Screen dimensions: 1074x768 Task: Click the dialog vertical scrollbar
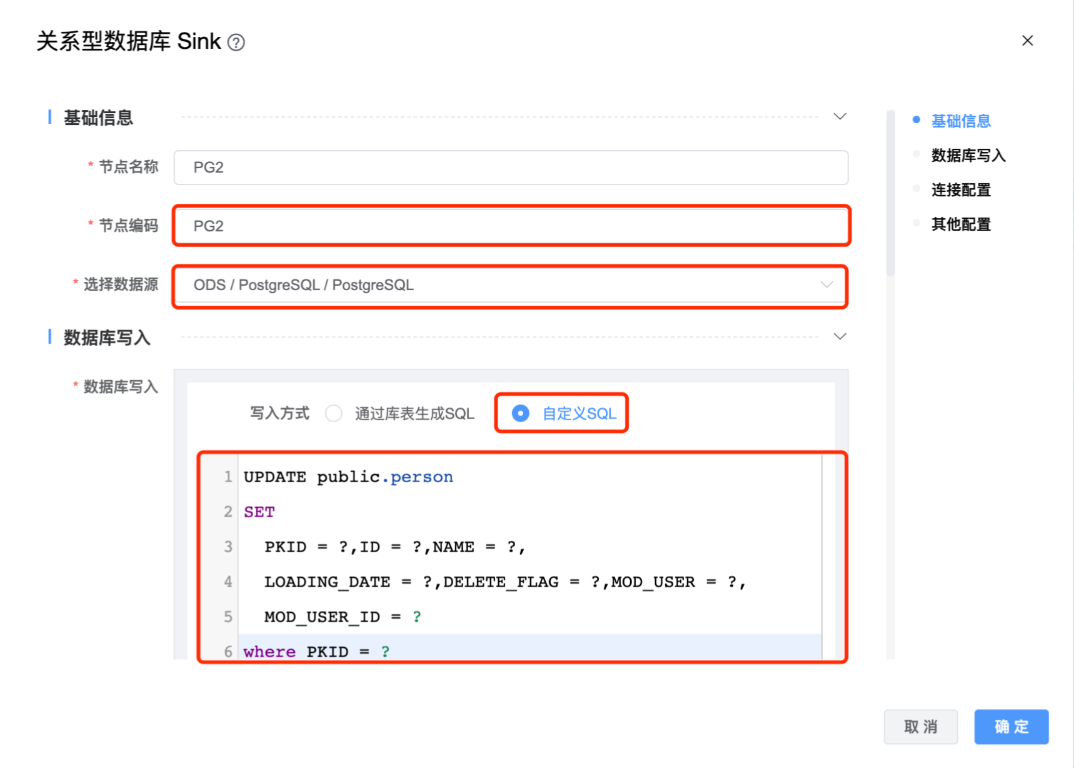[890, 192]
